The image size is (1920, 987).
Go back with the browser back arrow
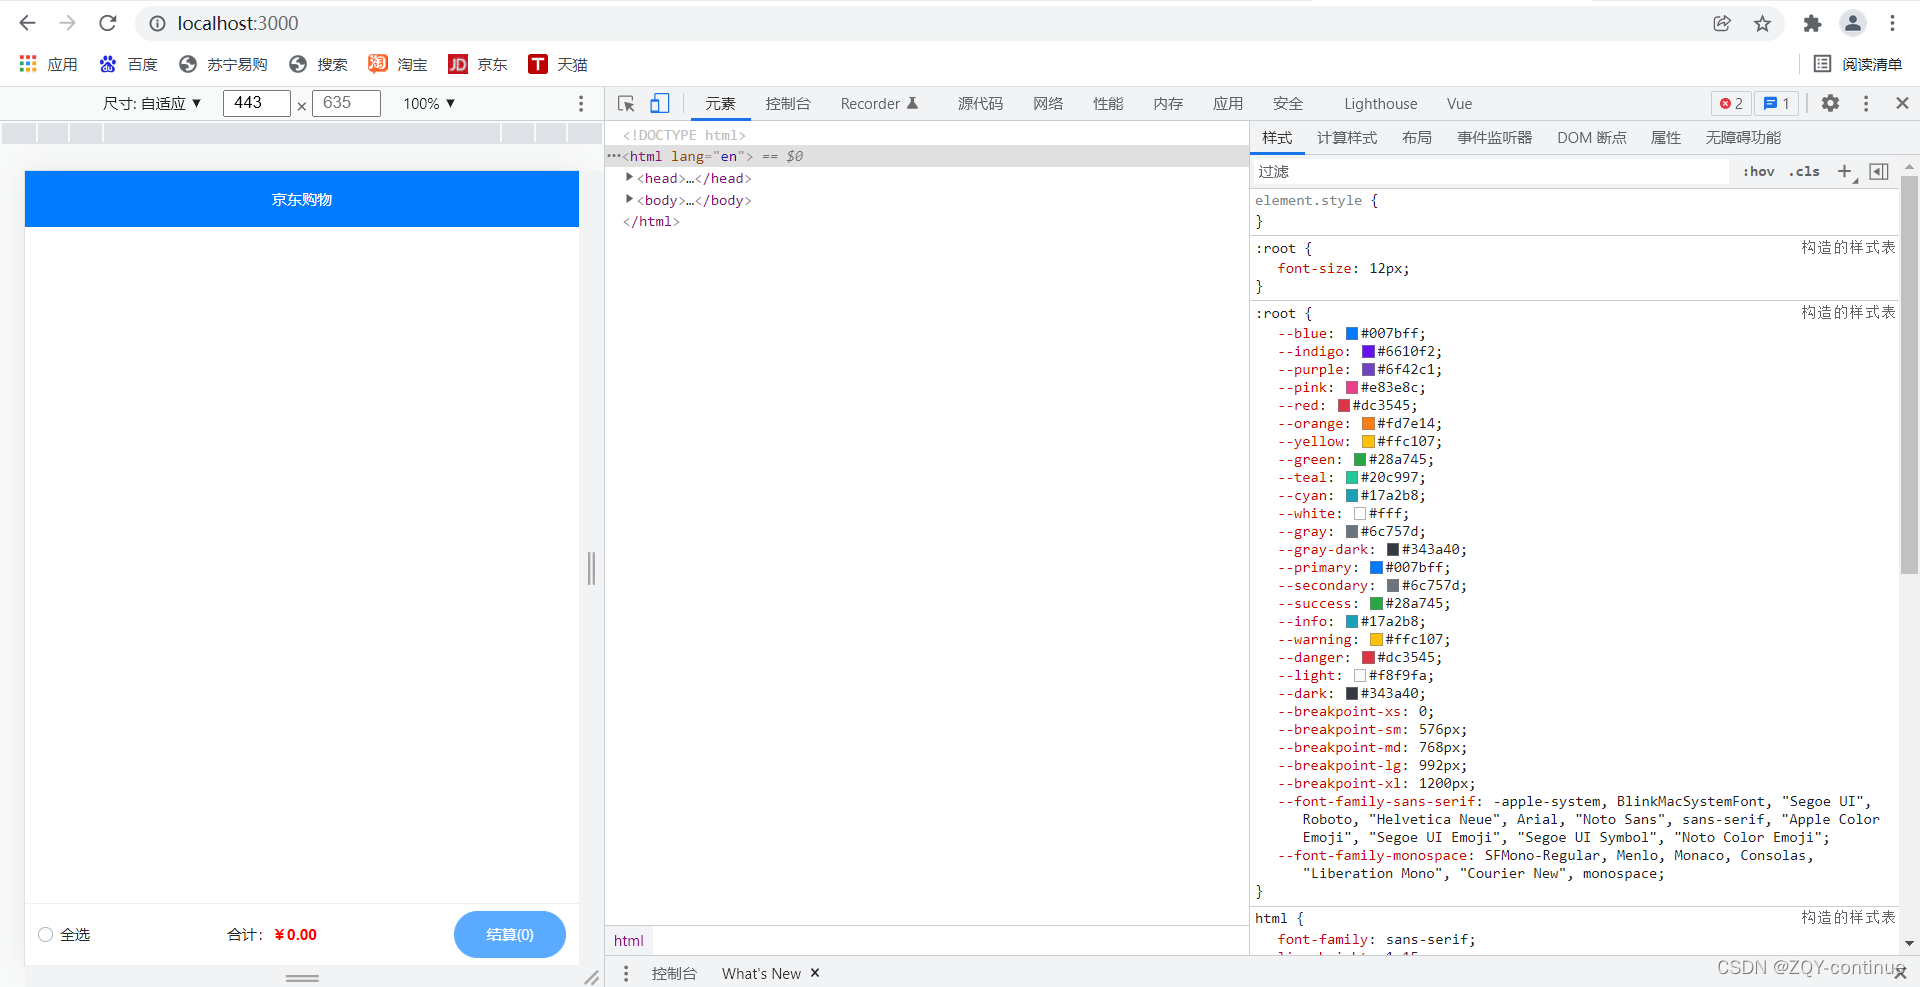point(27,23)
